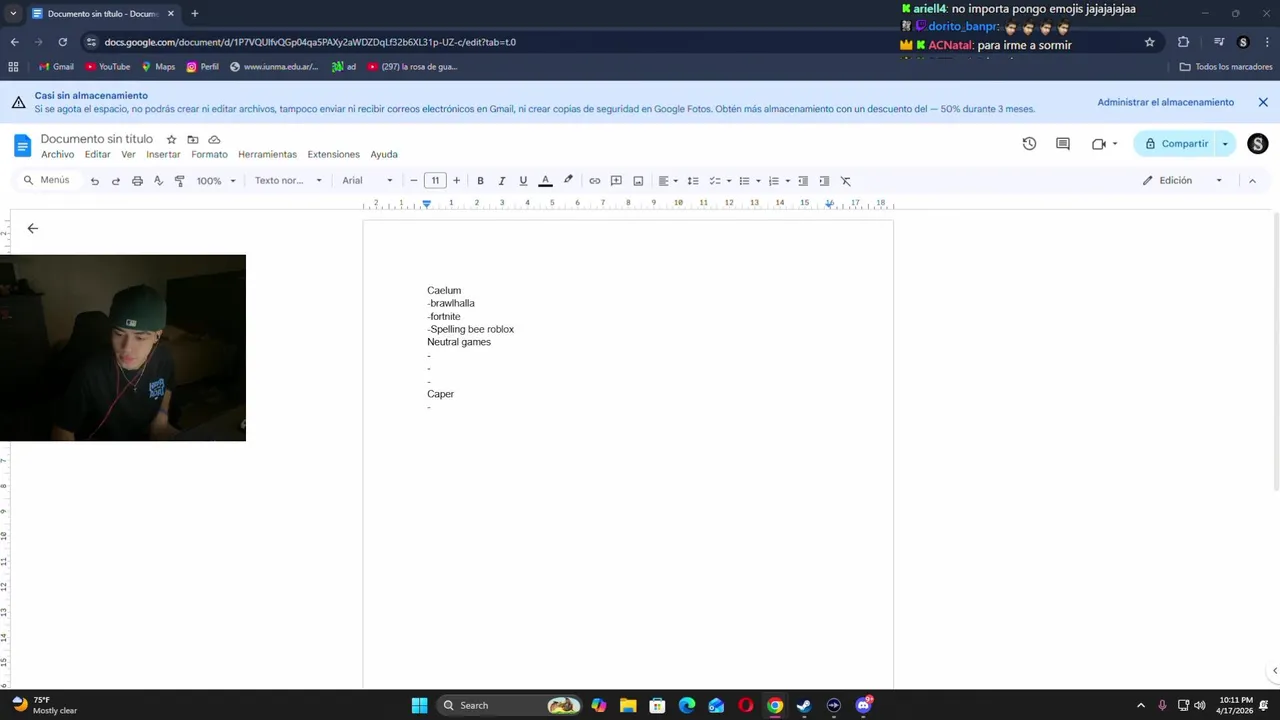Dismiss the storage warning banner

[x=1263, y=102]
